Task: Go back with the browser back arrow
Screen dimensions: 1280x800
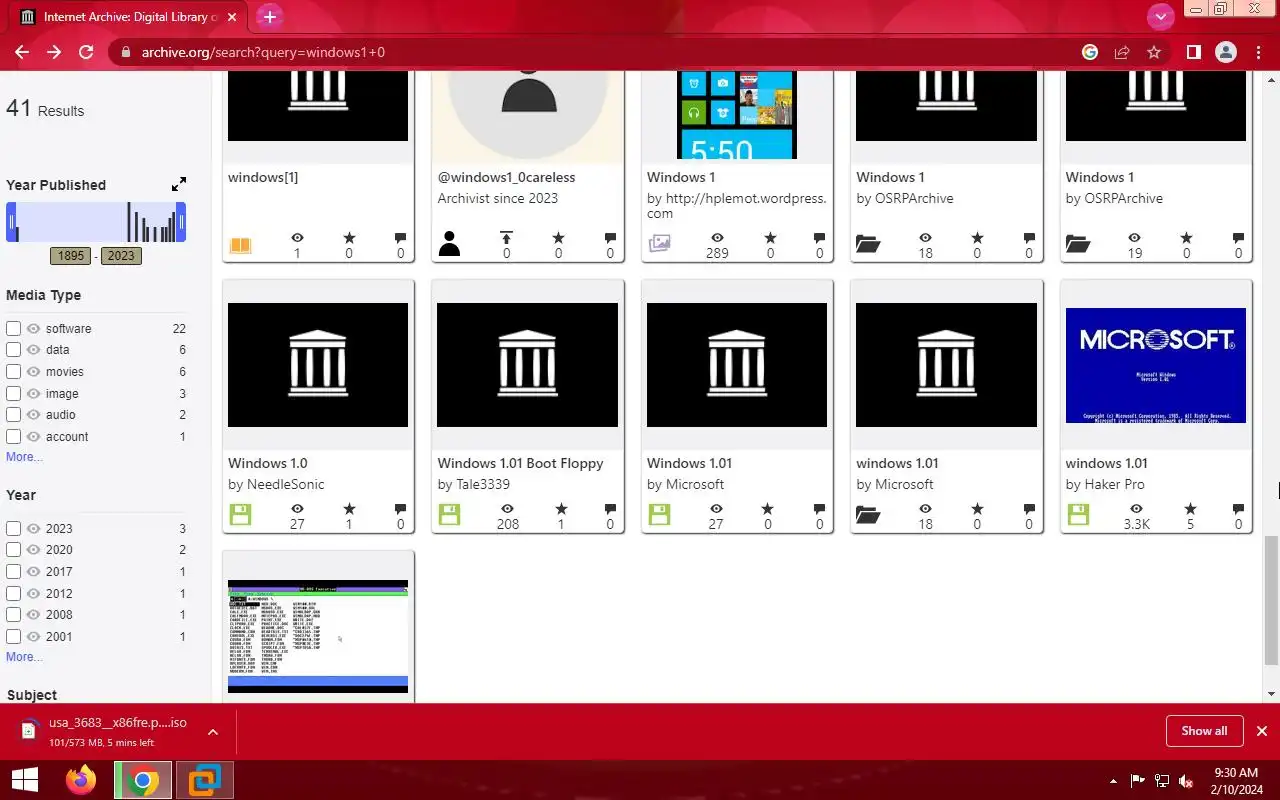Action: (x=22, y=52)
